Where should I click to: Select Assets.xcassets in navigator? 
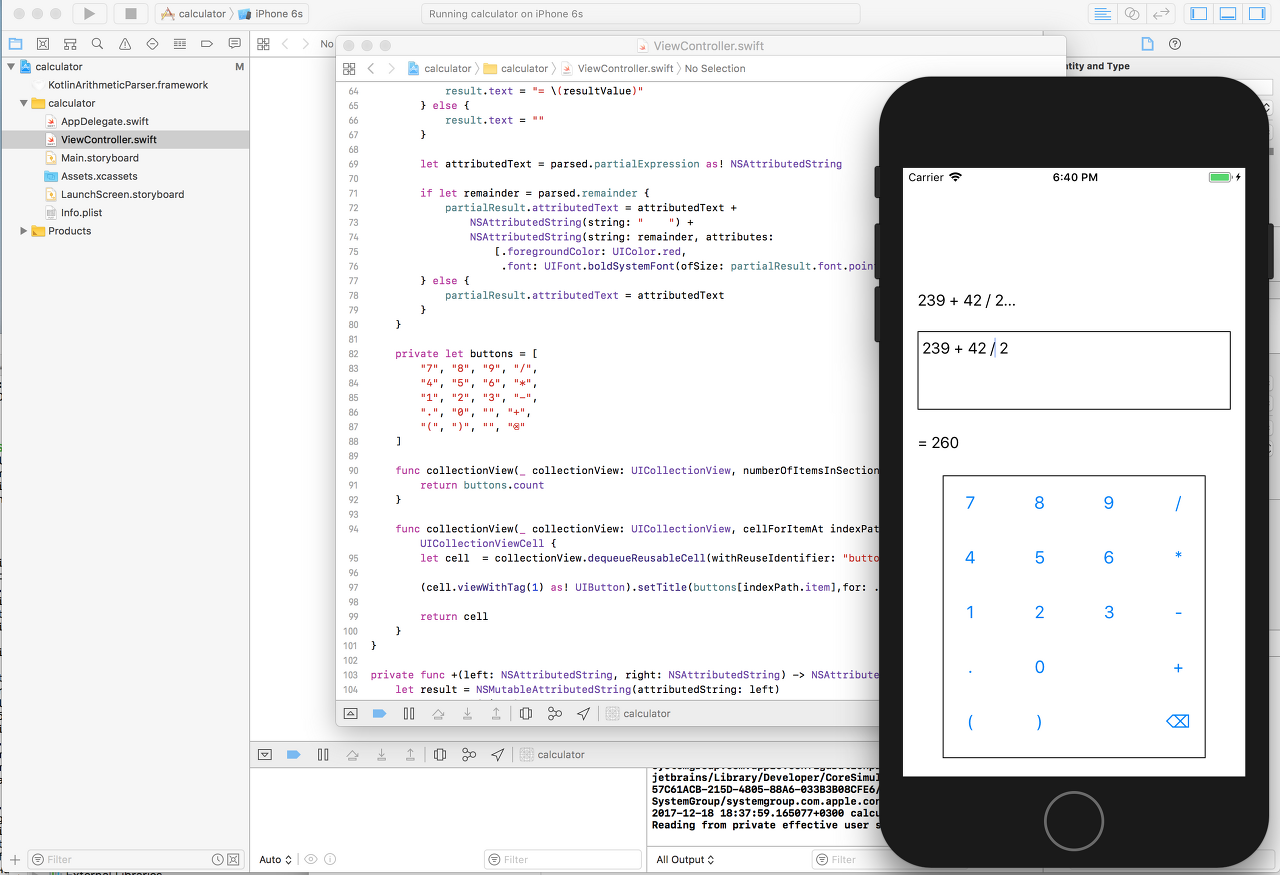tap(99, 176)
